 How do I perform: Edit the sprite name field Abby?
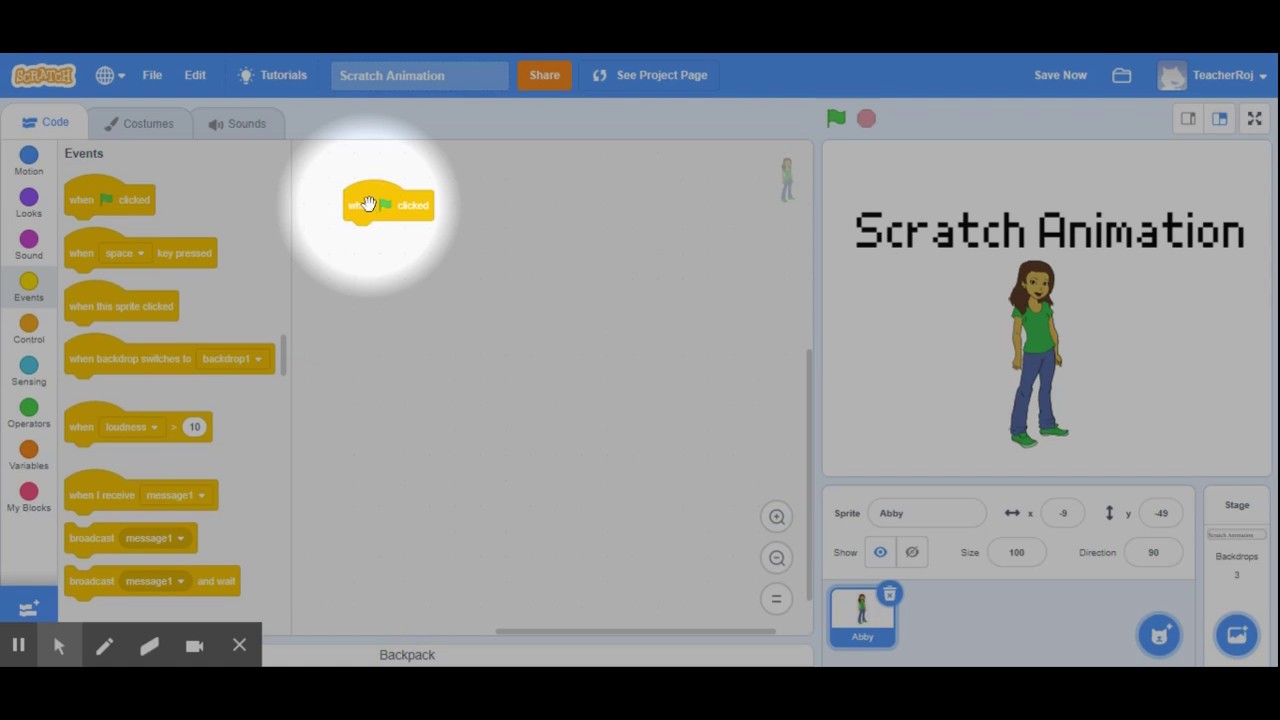(927, 513)
